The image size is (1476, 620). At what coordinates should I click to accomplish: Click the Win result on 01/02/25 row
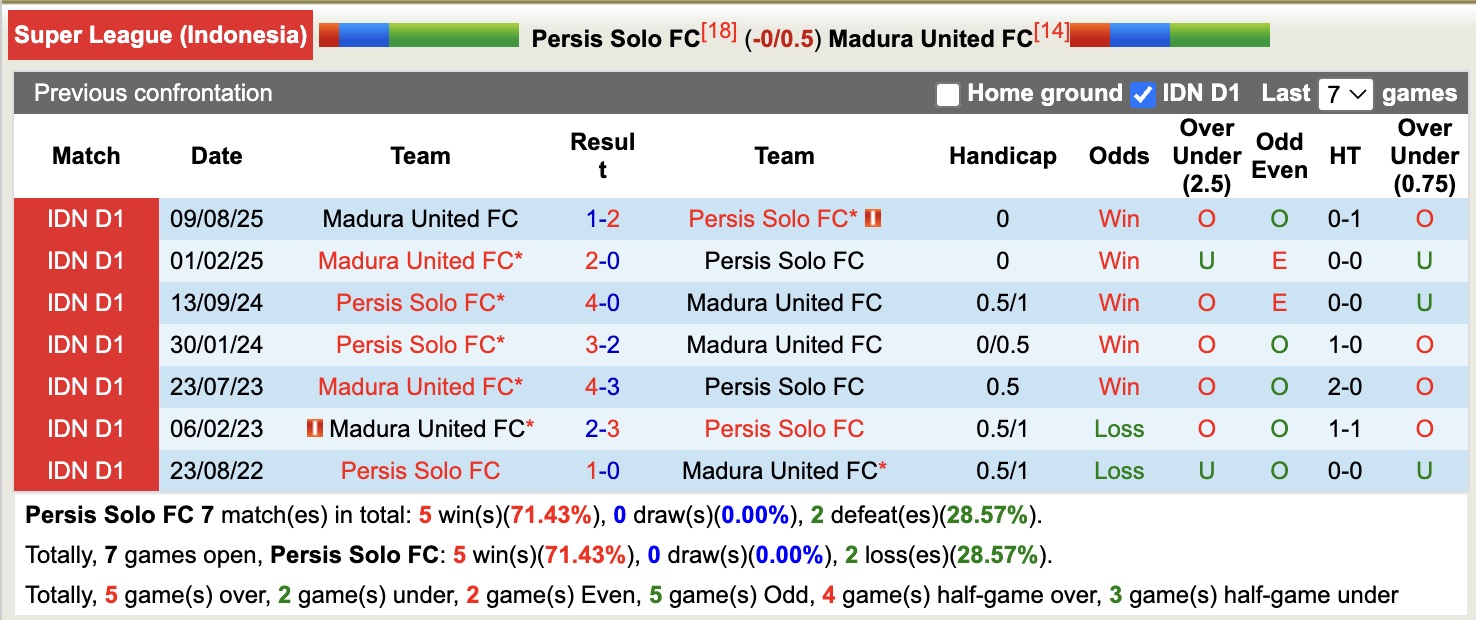click(x=1118, y=260)
